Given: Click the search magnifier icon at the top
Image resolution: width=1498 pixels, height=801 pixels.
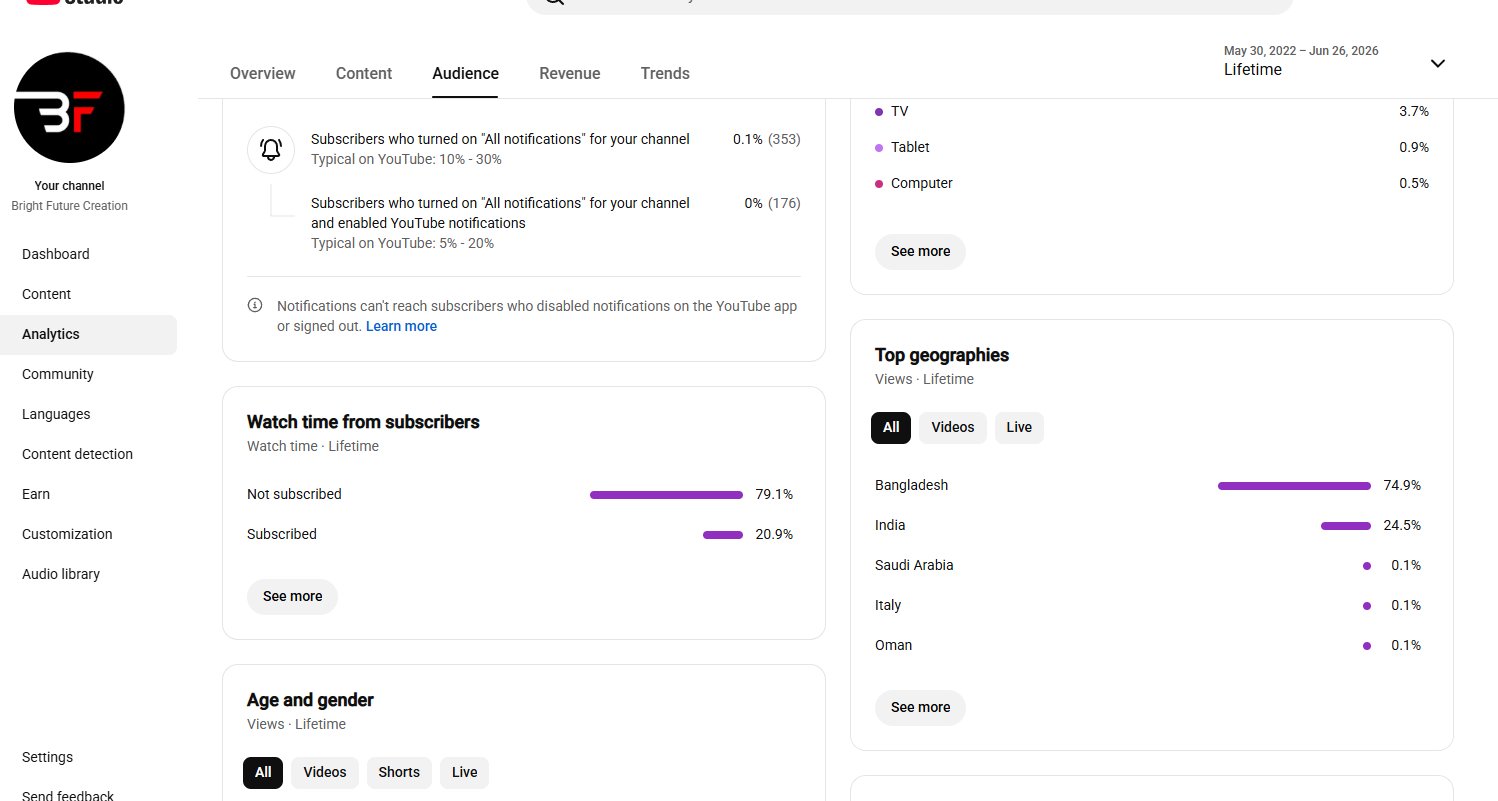Looking at the screenshot, I should click(x=555, y=1).
